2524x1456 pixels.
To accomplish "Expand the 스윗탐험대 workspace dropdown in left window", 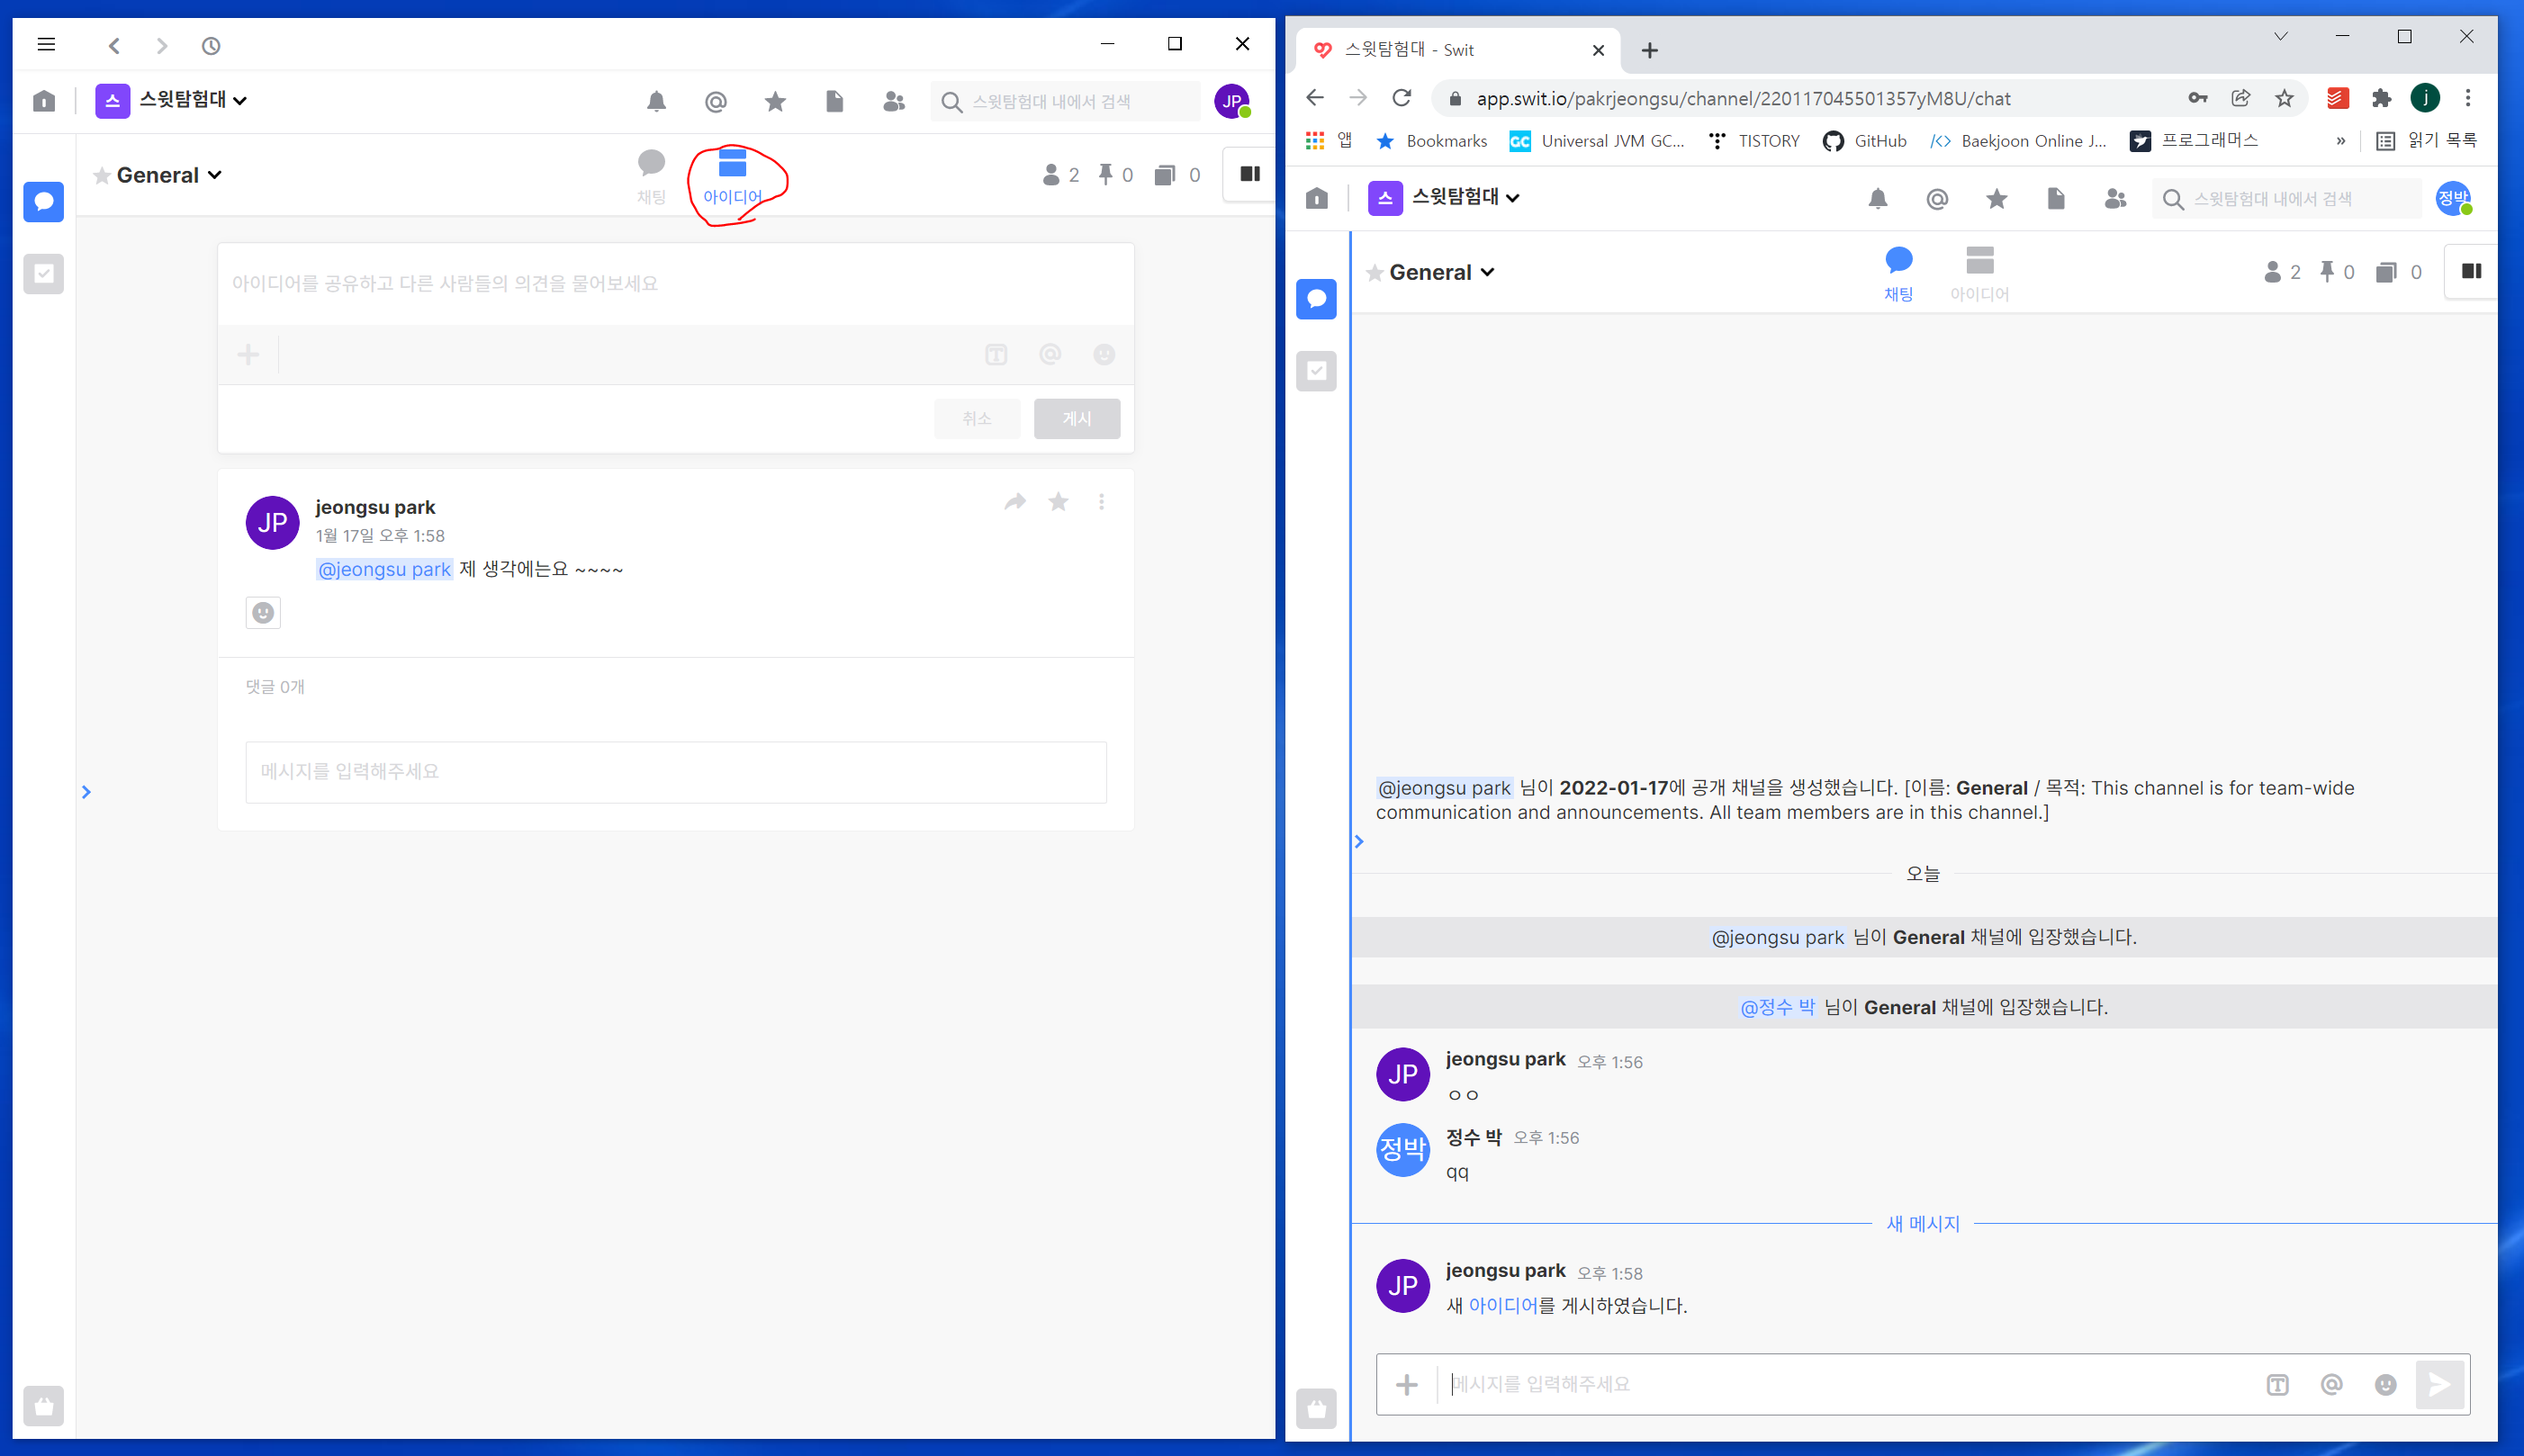I will pyautogui.click(x=240, y=100).
